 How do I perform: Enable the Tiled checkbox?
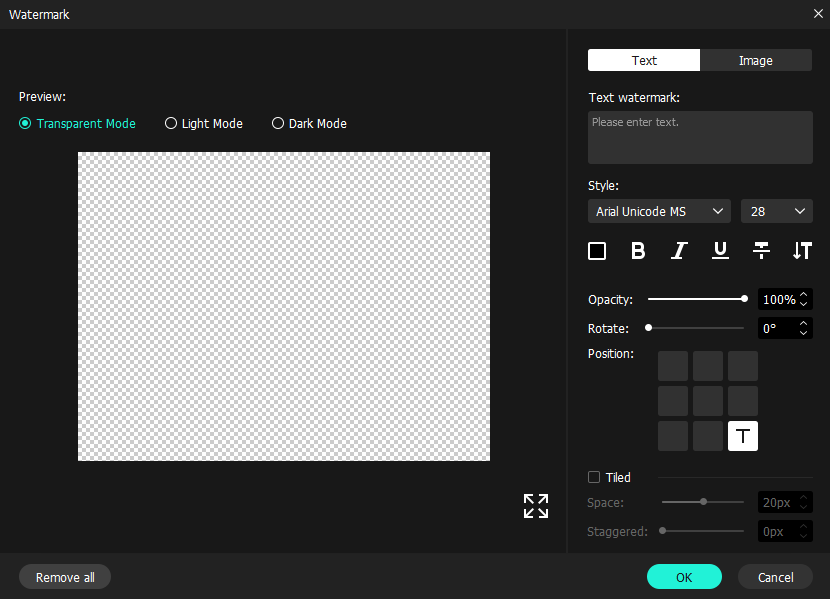point(594,477)
